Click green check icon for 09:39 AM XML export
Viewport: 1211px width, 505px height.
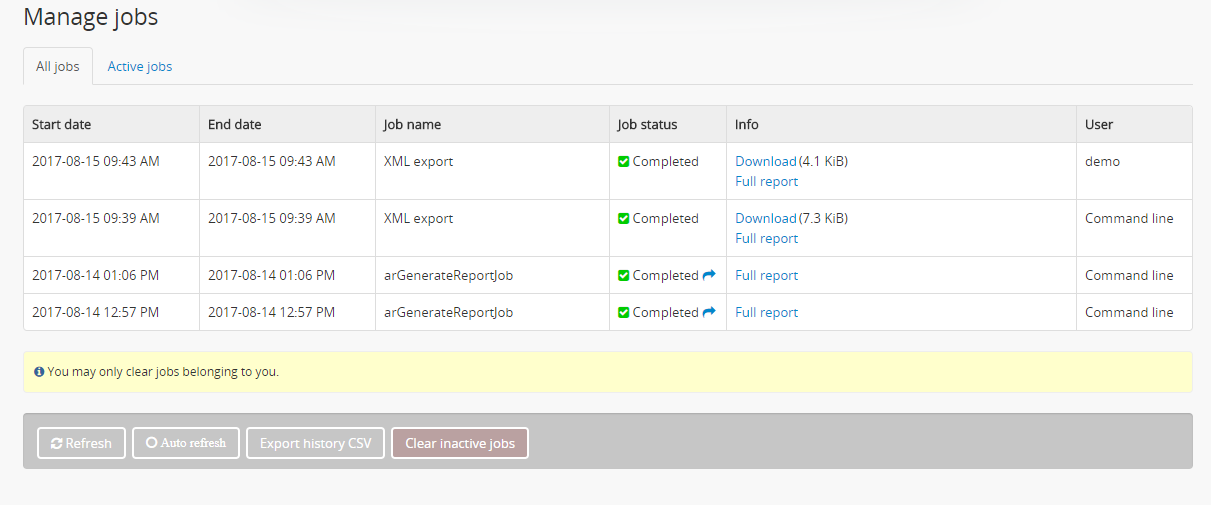point(624,219)
